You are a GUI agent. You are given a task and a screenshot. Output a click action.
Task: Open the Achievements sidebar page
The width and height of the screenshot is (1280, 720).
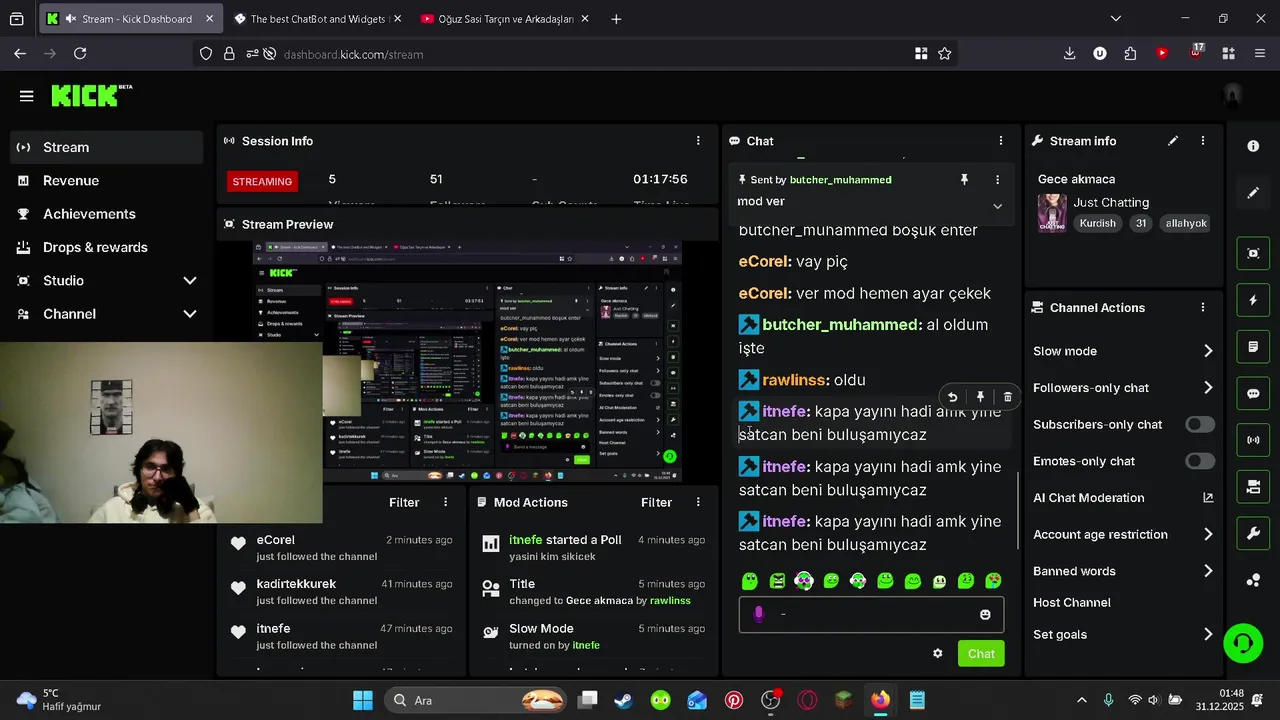[x=106, y=214]
